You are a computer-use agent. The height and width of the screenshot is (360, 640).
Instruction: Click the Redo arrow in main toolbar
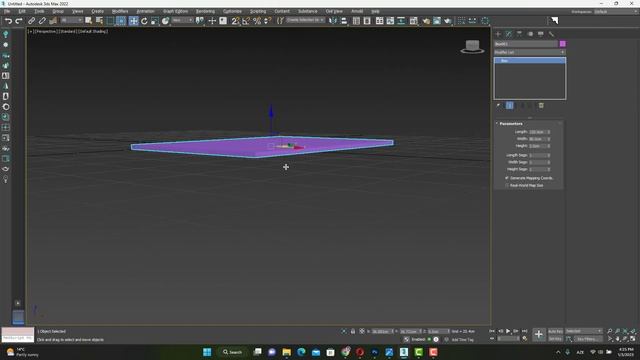[x=19, y=20]
